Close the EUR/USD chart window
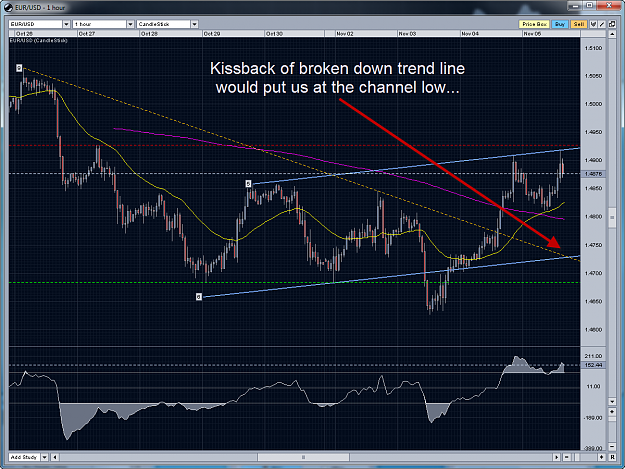625x469 pixels. tap(609, 6)
